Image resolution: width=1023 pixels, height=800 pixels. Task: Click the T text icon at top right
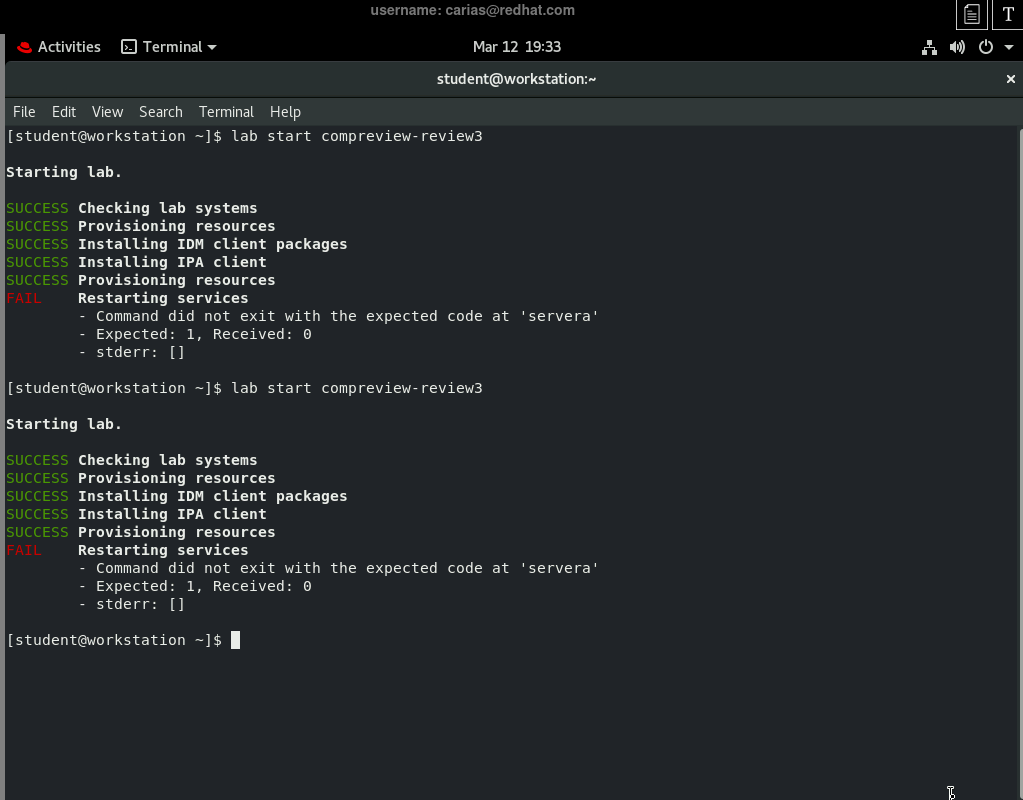pyautogui.click(x=1008, y=14)
